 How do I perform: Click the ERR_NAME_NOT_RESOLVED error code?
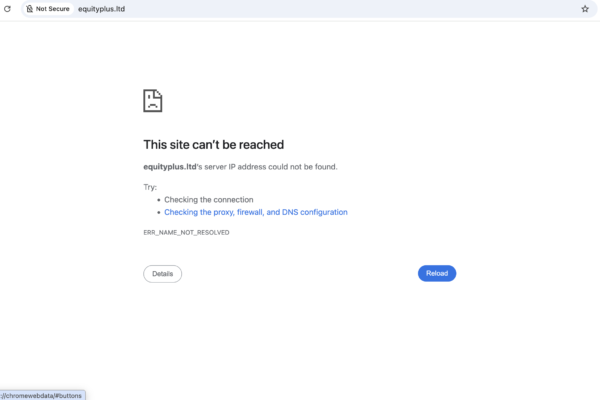[186, 232]
